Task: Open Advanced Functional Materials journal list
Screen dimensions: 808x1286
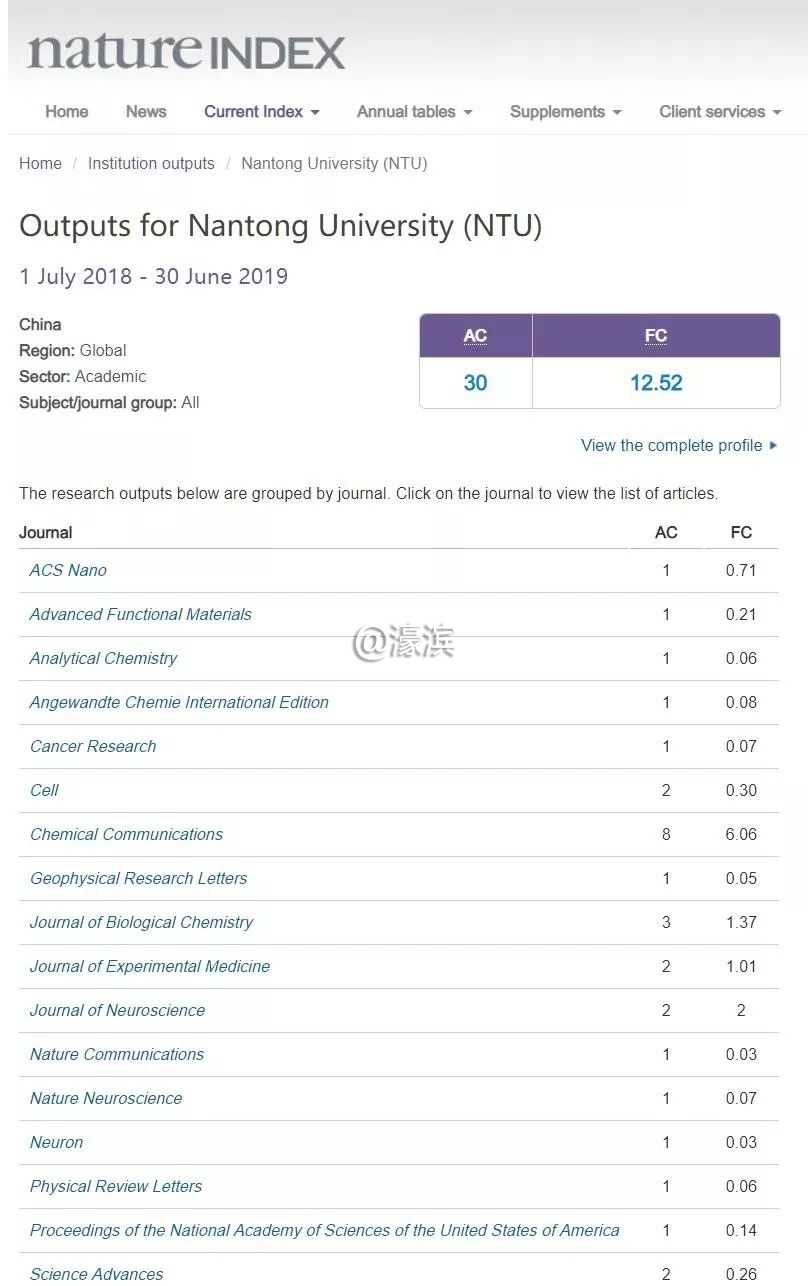Action: pyautogui.click(x=140, y=614)
